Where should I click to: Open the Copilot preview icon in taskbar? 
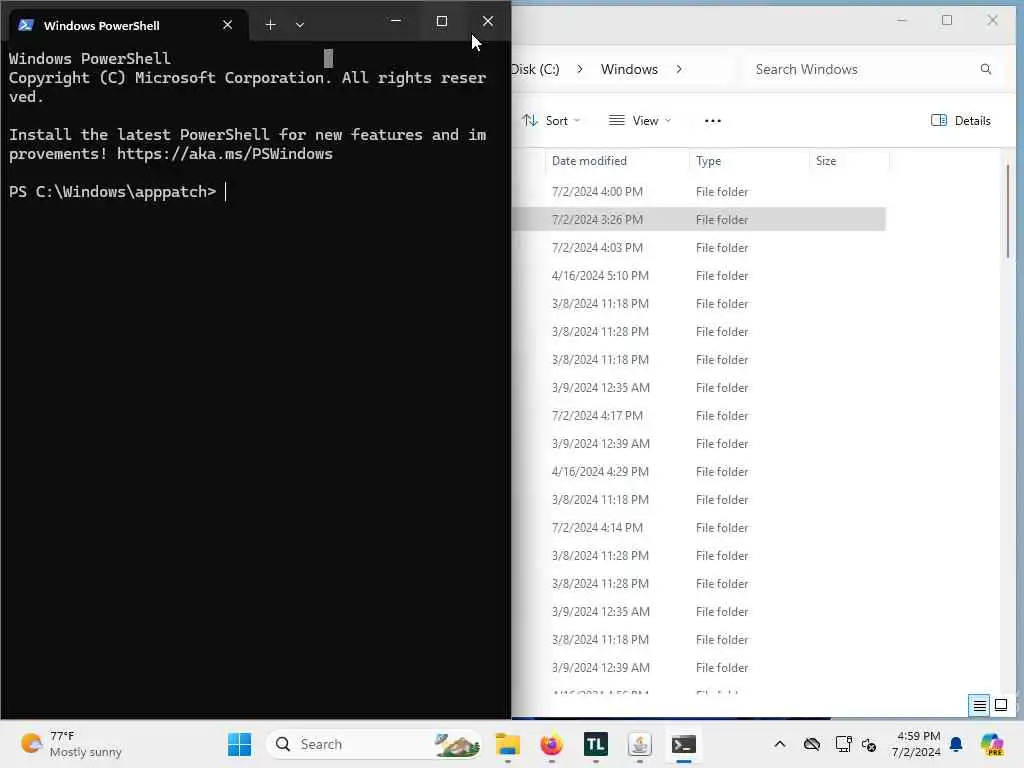click(992, 744)
